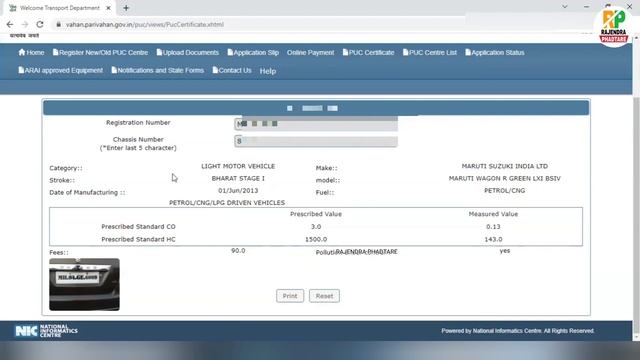View the PUC Centre List

tap(430, 52)
